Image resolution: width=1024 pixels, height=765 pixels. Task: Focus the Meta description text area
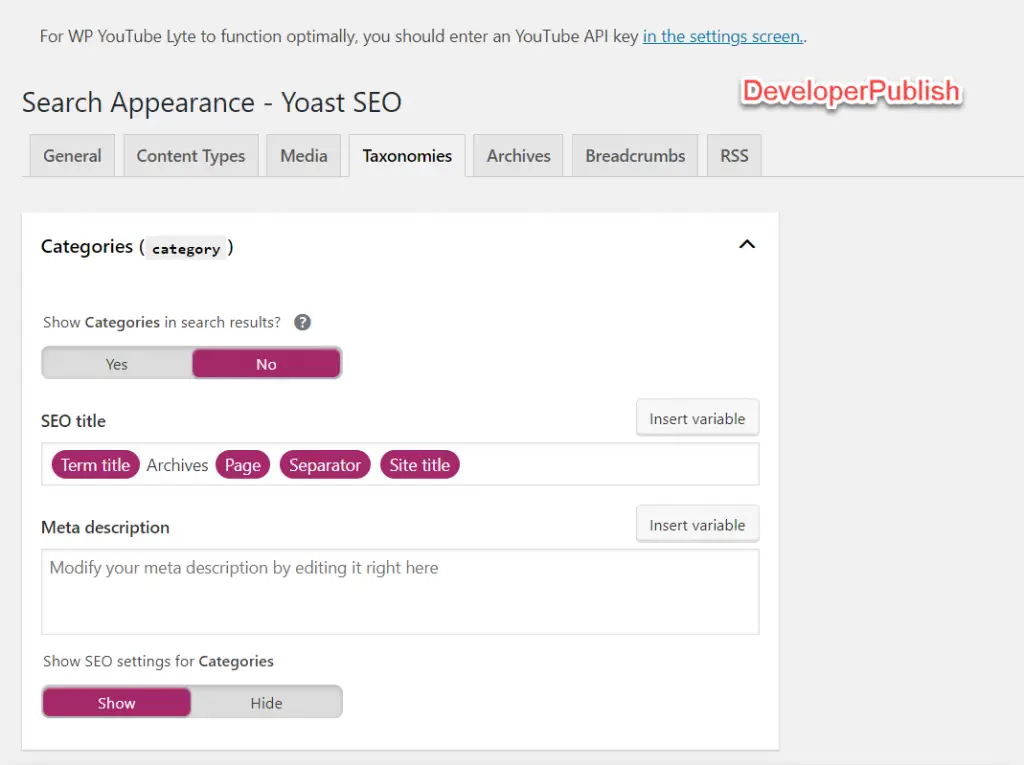click(400, 592)
